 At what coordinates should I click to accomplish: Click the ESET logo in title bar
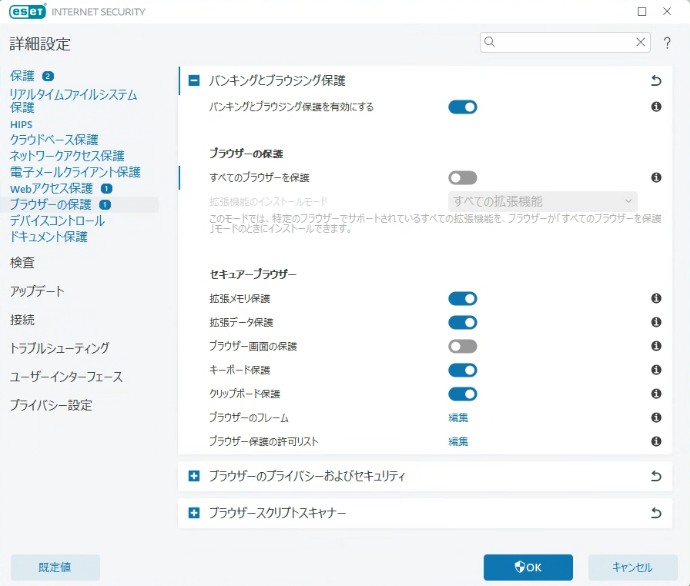click(x=27, y=11)
